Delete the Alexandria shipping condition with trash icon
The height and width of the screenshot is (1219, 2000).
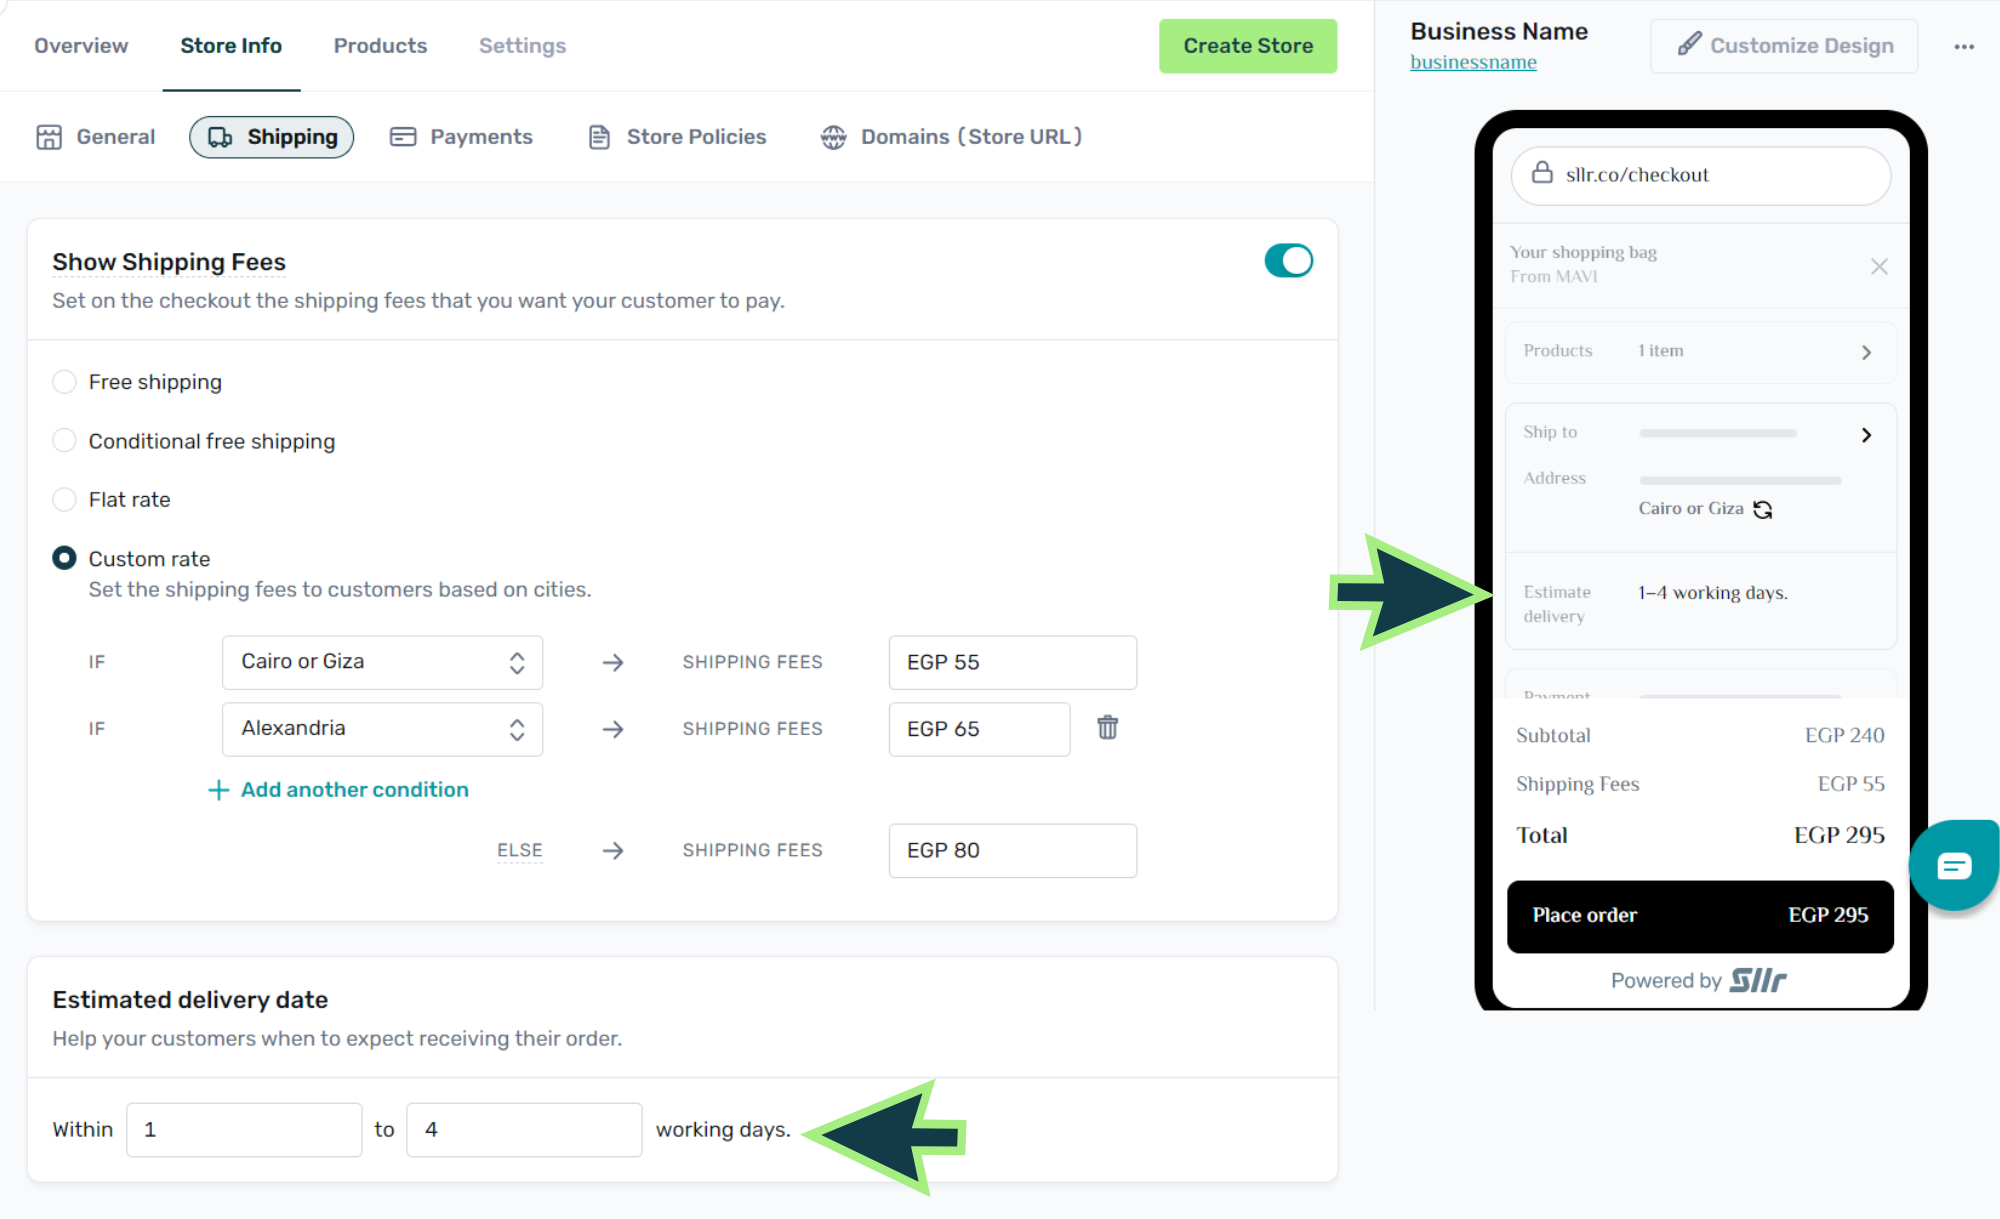pyautogui.click(x=1107, y=728)
